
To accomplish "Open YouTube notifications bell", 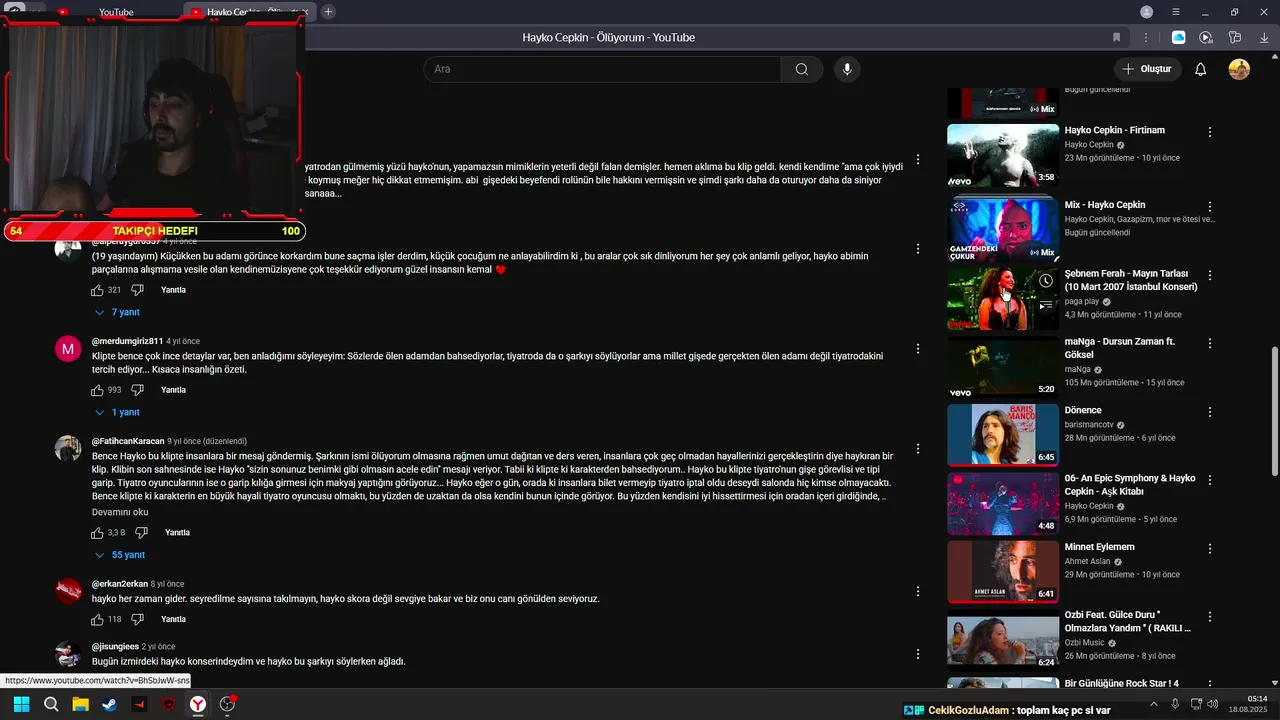I will (x=1200, y=69).
